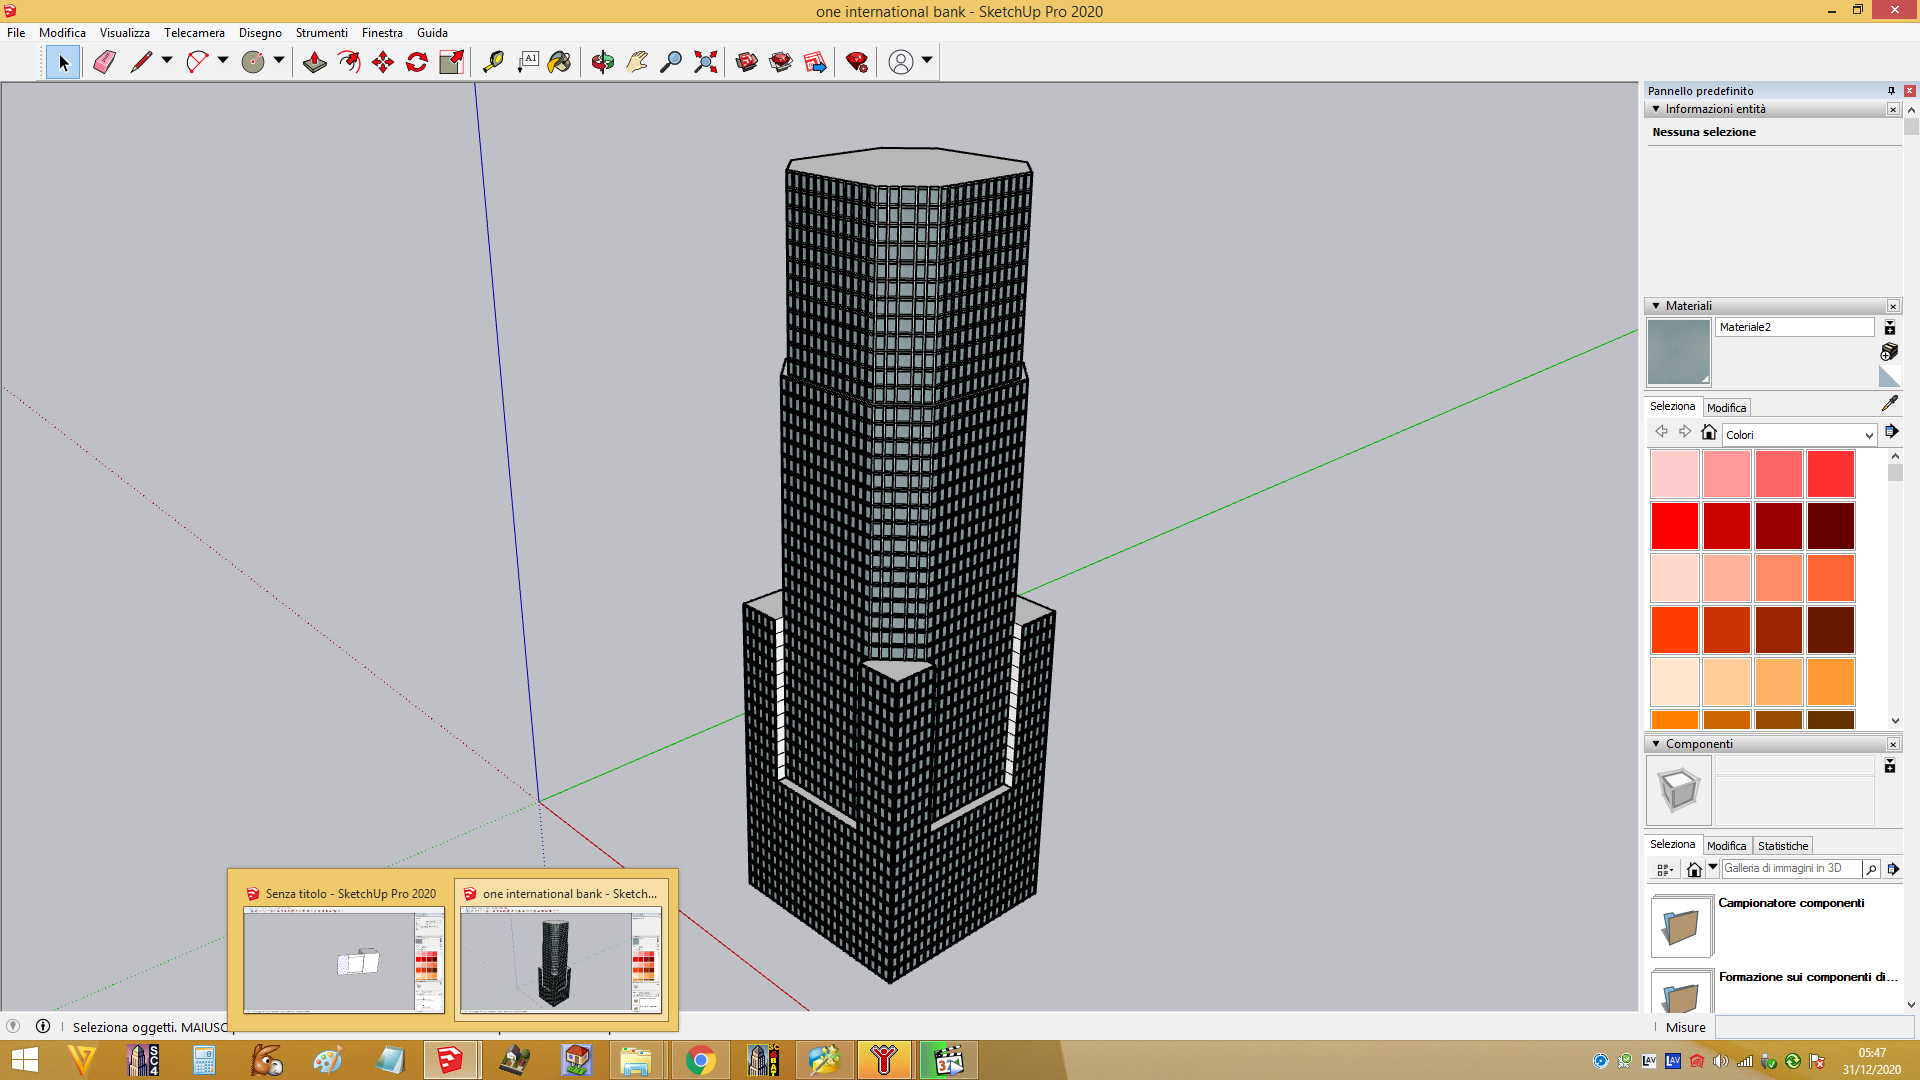Open the Guida menu
The width and height of the screenshot is (1920, 1080).
point(432,33)
